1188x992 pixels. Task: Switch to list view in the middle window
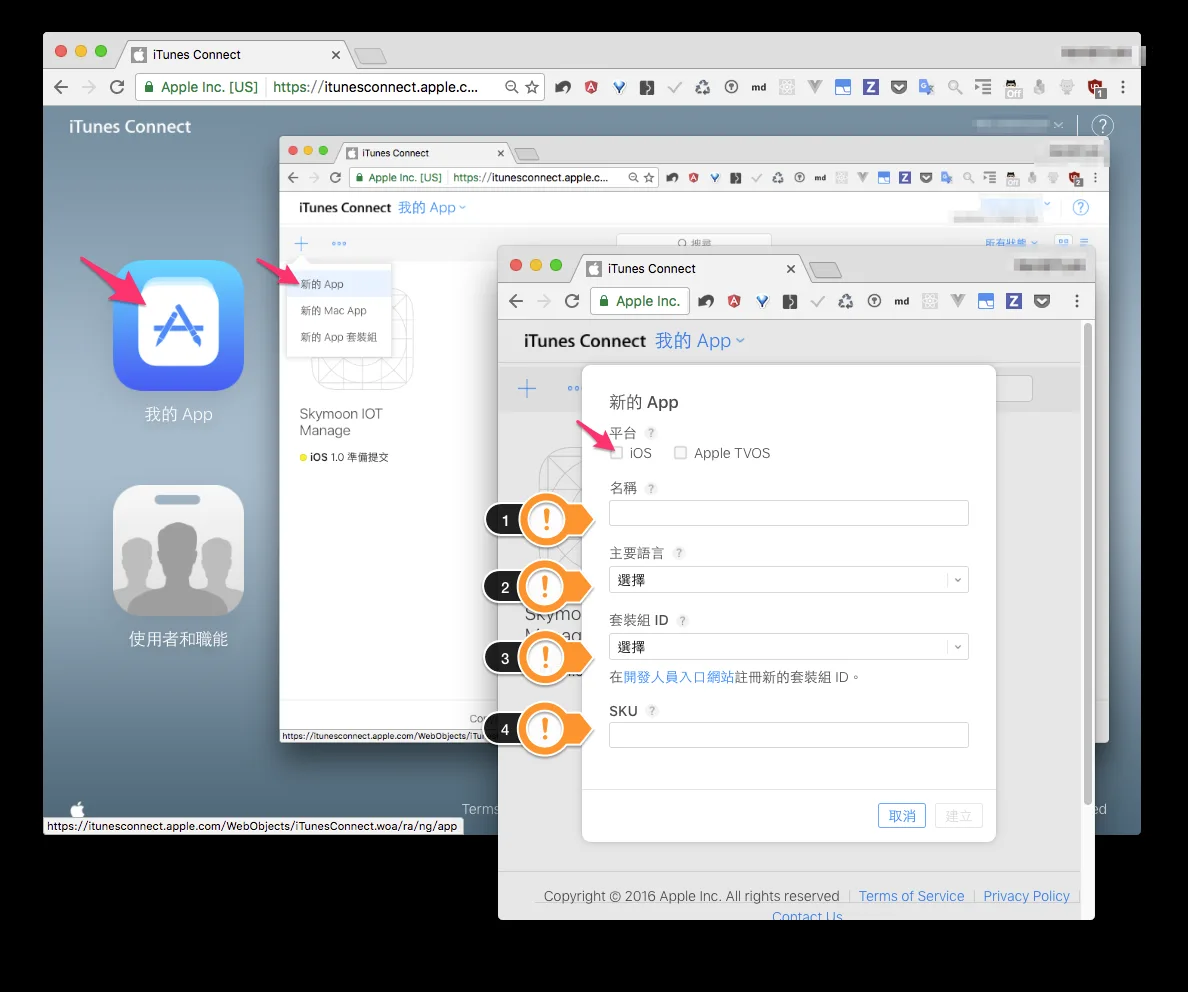[1084, 243]
